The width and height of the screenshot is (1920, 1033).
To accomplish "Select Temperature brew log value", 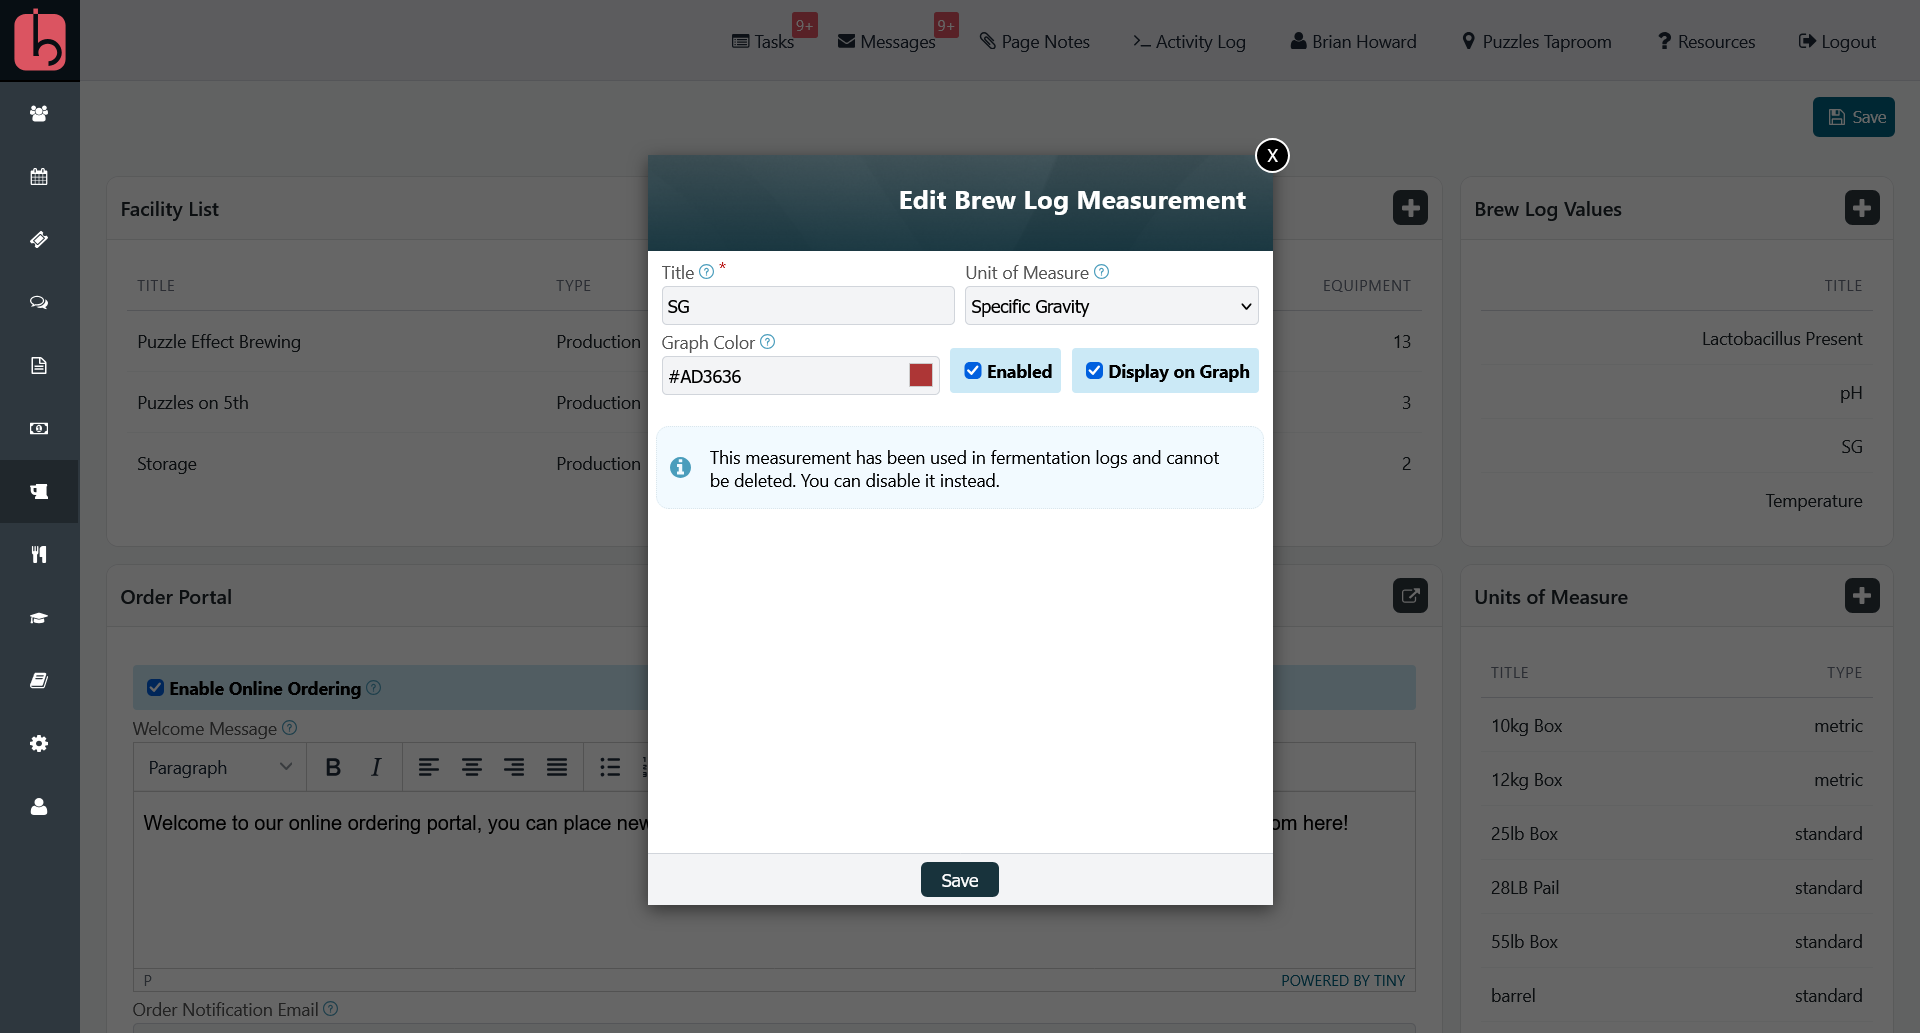I will (x=1813, y=501).
